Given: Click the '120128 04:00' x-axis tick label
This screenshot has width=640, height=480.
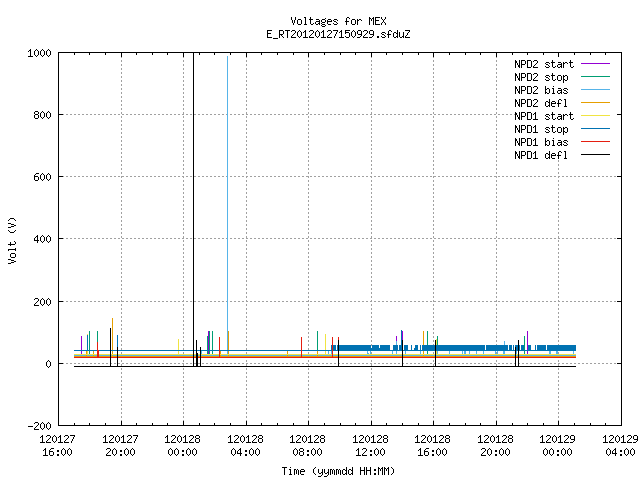Looking at the screenshot, I should [245, 446].
